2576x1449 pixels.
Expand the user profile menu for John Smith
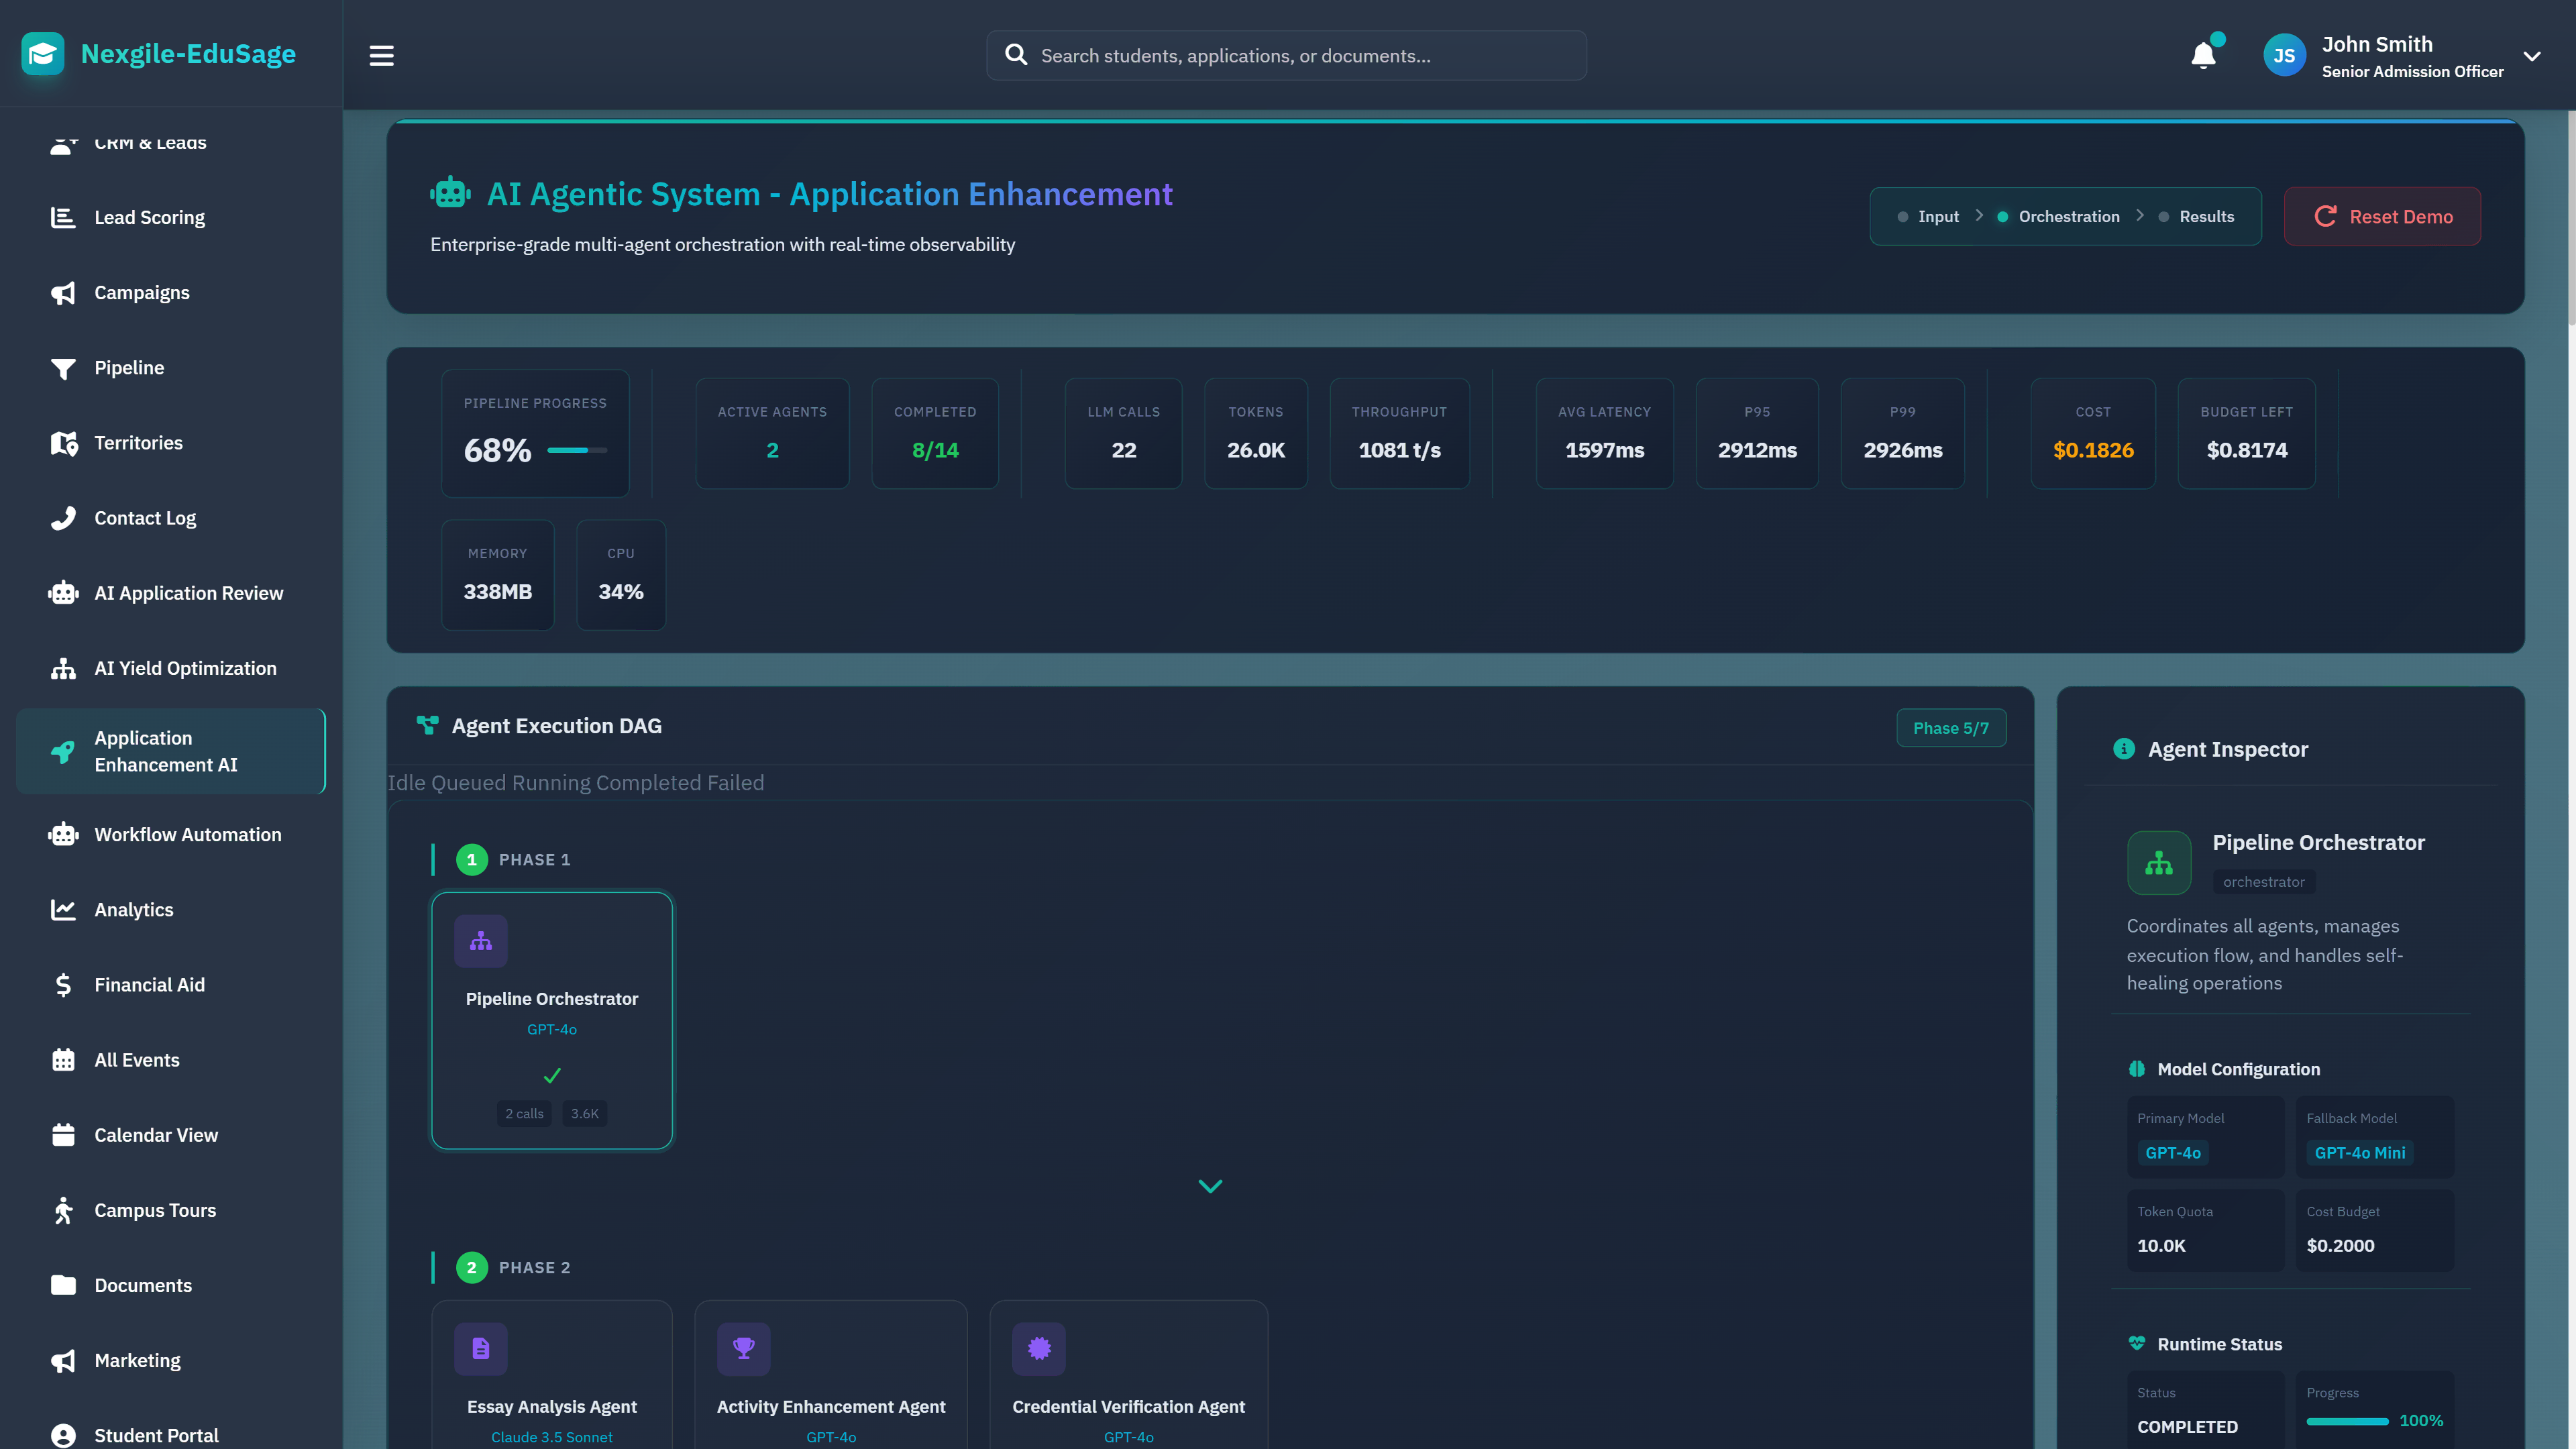[x=2533, y=55]
